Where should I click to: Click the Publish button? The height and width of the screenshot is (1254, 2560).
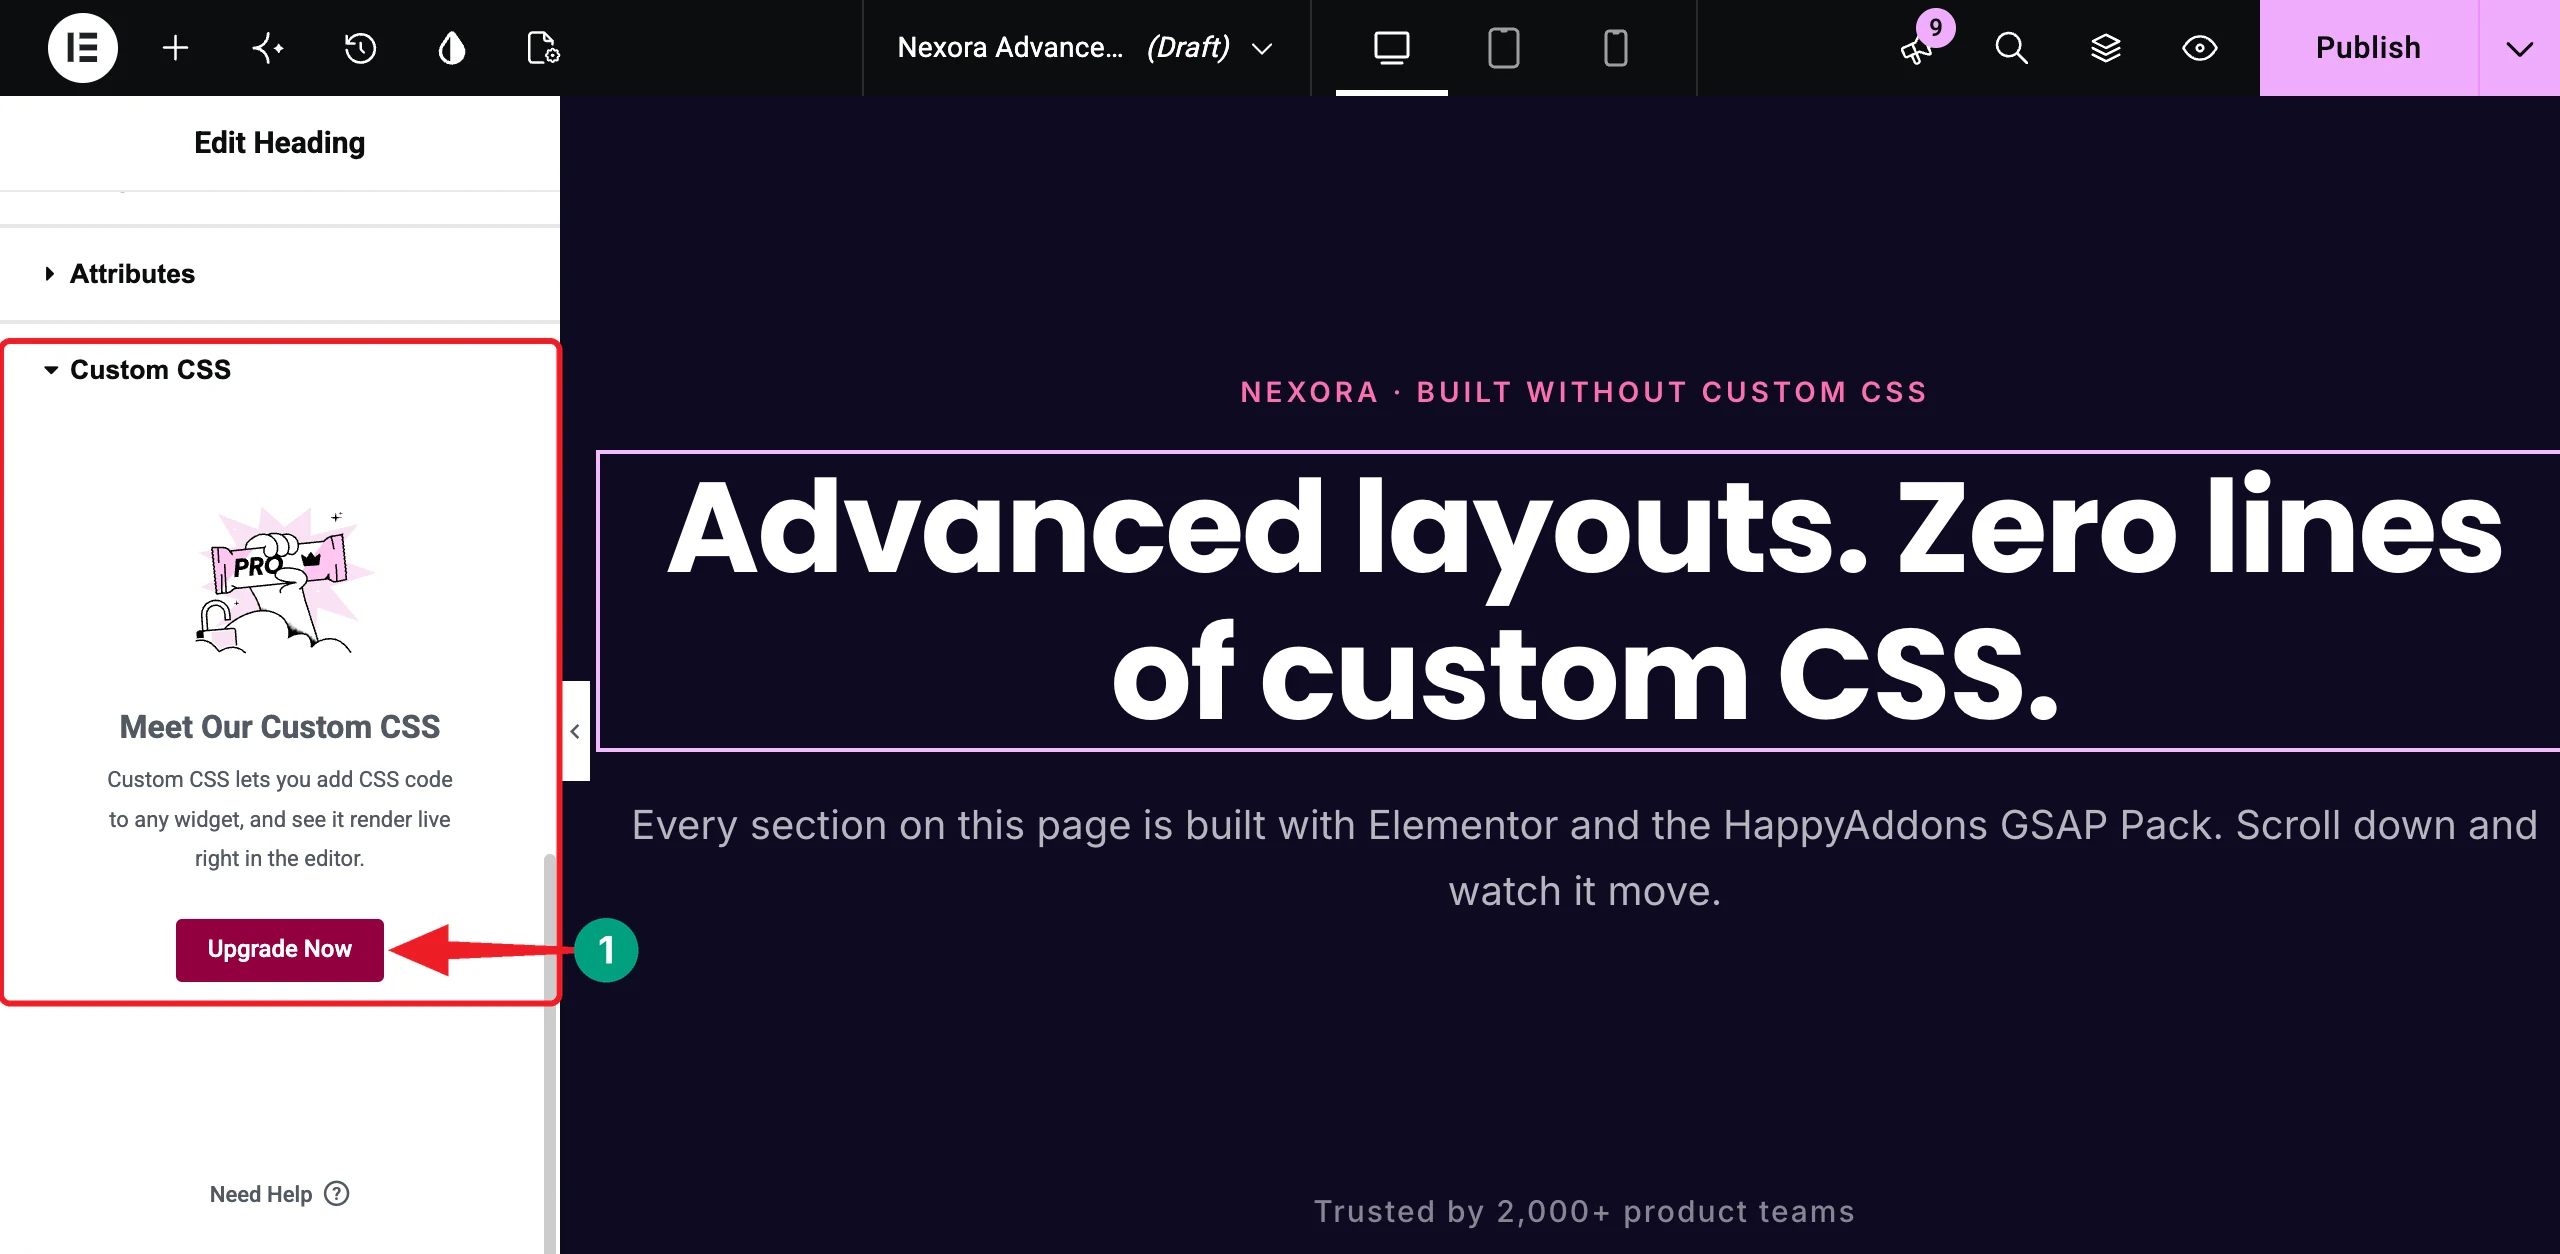[2368, 47]
